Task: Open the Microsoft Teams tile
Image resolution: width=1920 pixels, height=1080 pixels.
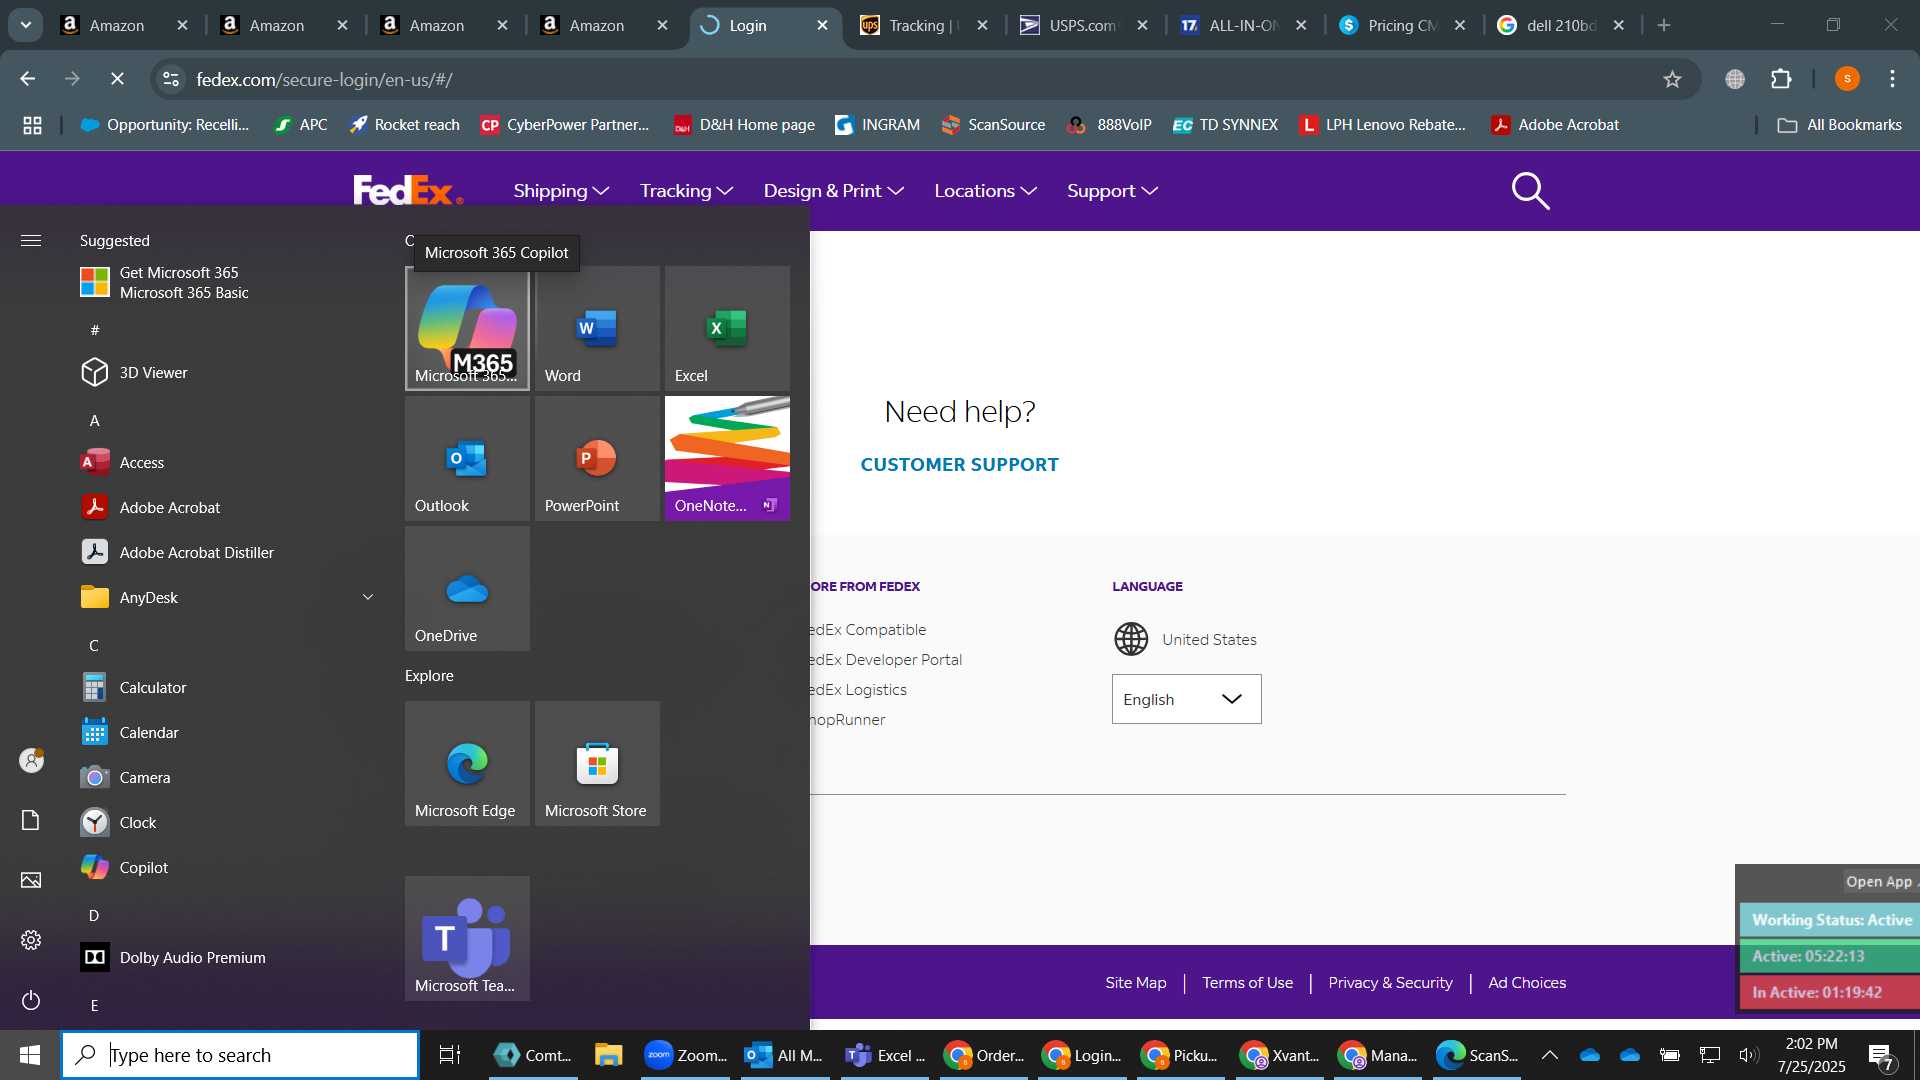Action: click(x=467, y=938)
